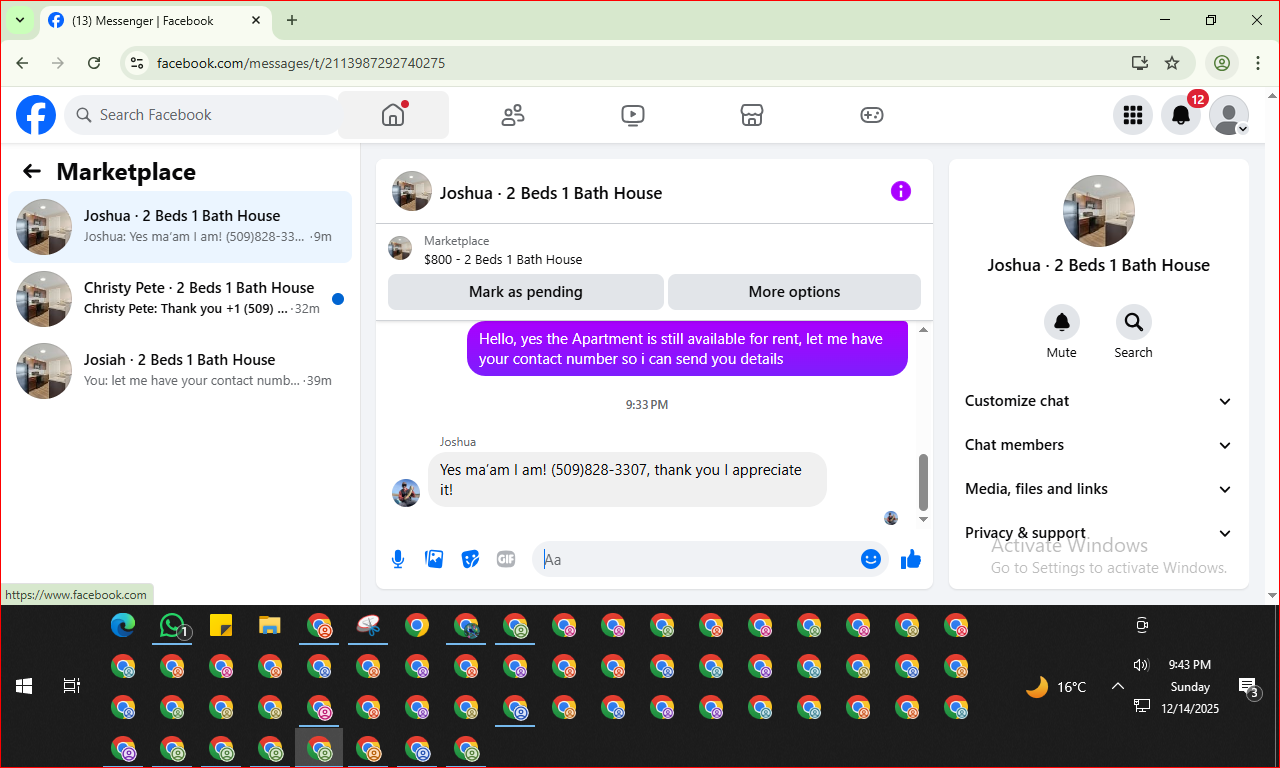The height and width of the screenshot is (768, 1280).
Task: Open a new Chrome tab
Action: pos(292,20)
